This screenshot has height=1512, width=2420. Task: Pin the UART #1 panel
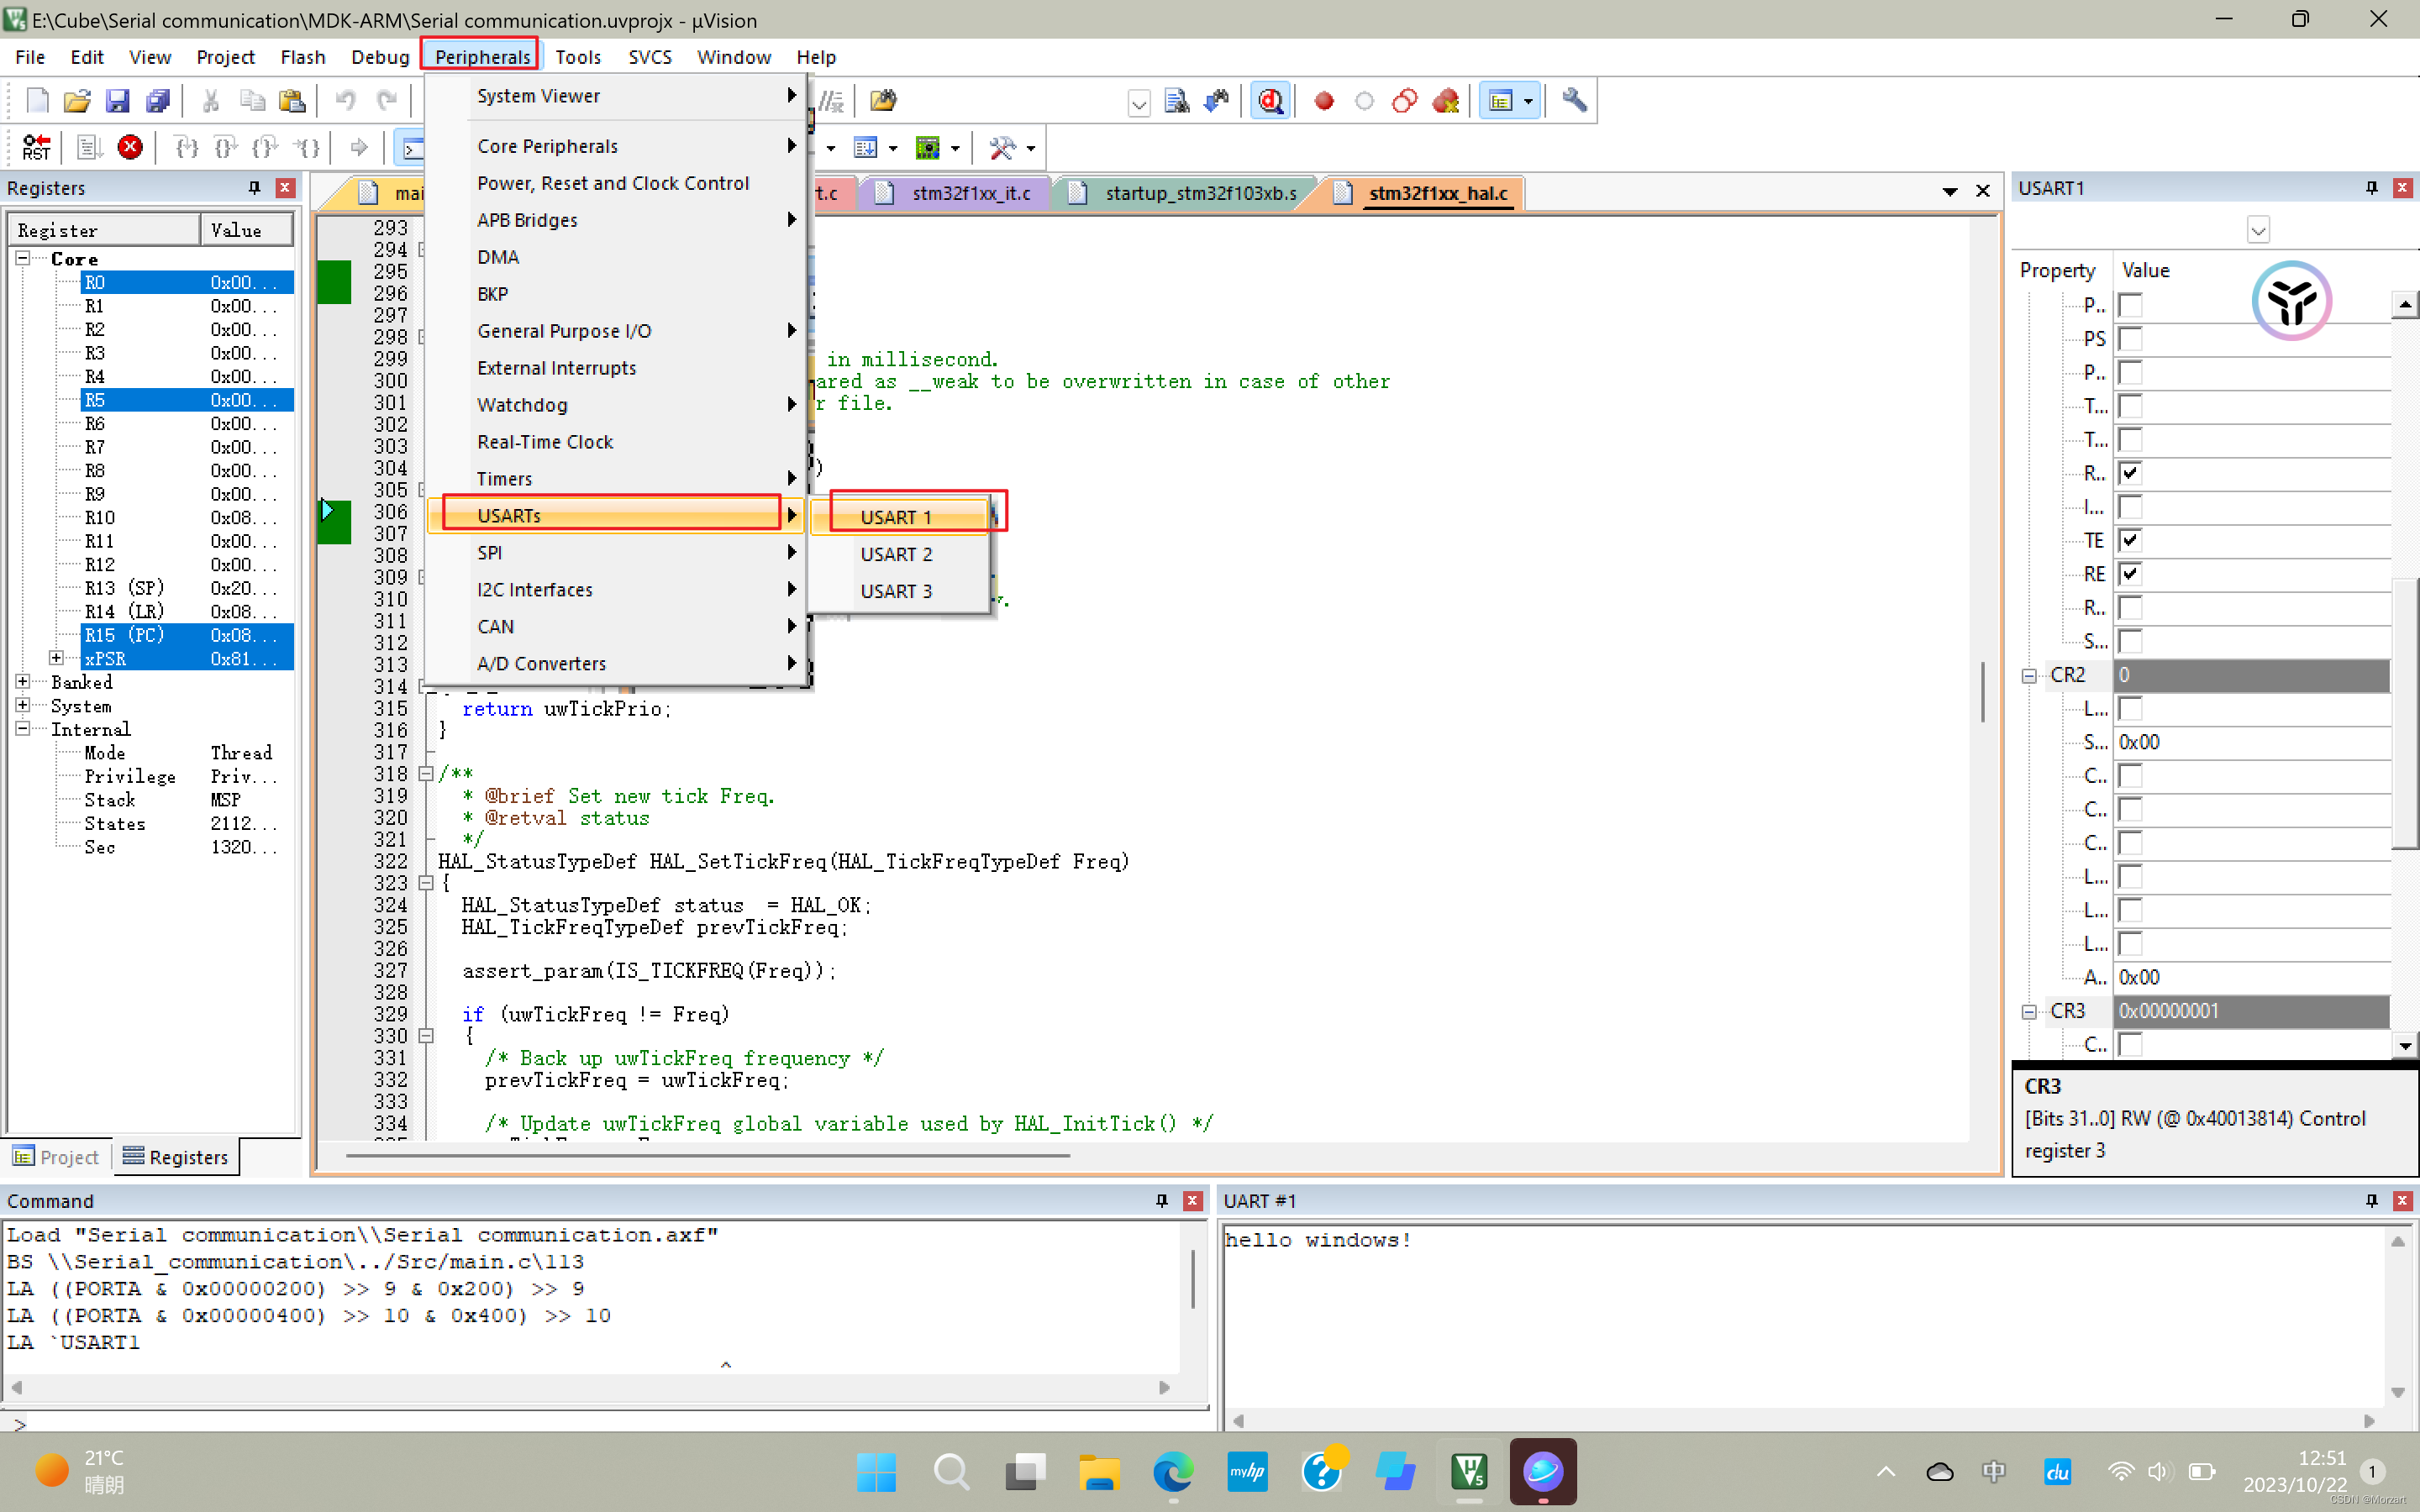coord(2371,1200)
